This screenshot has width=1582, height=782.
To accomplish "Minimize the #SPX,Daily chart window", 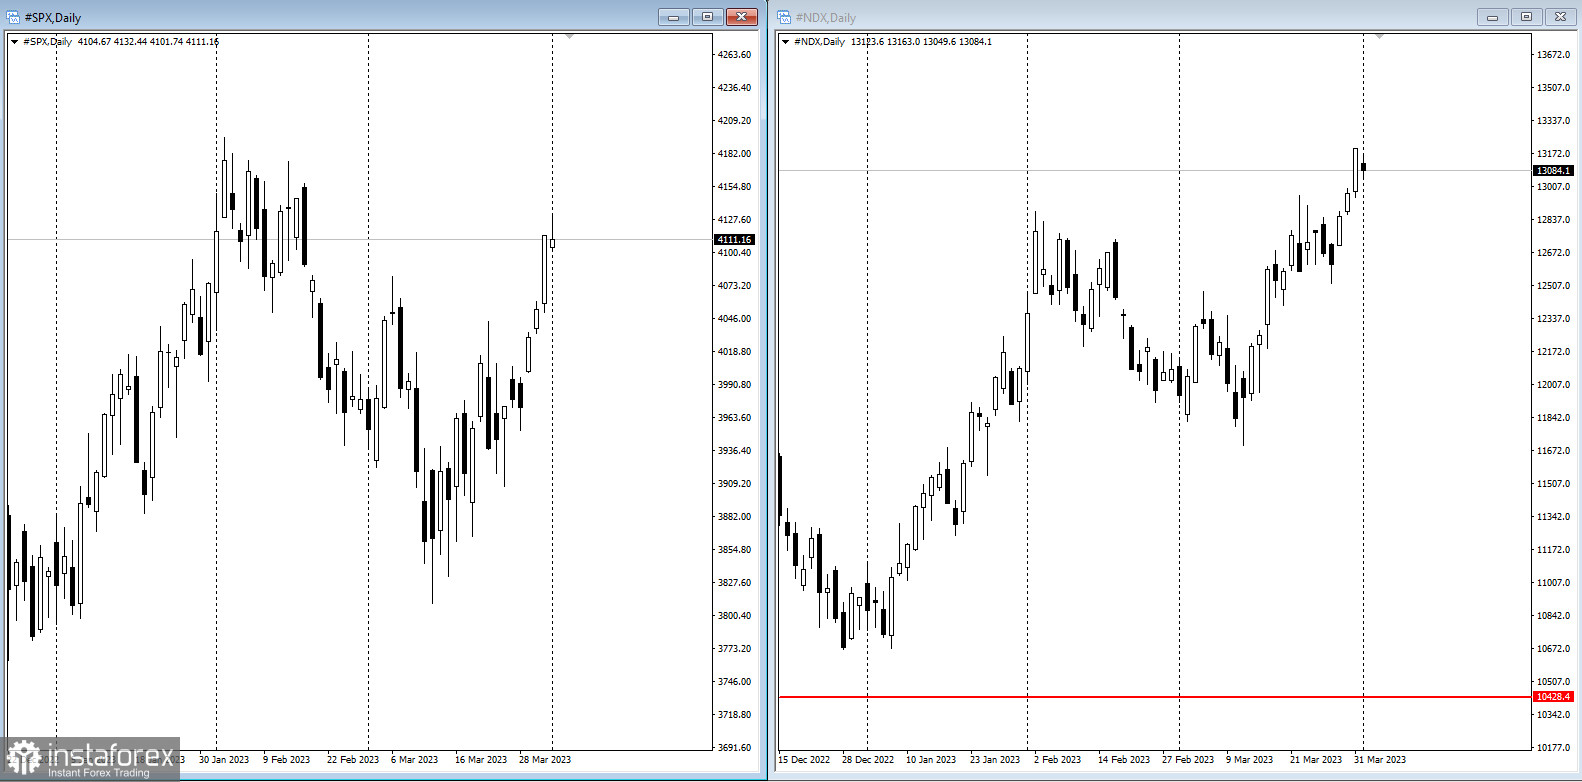I will point(674,17).
